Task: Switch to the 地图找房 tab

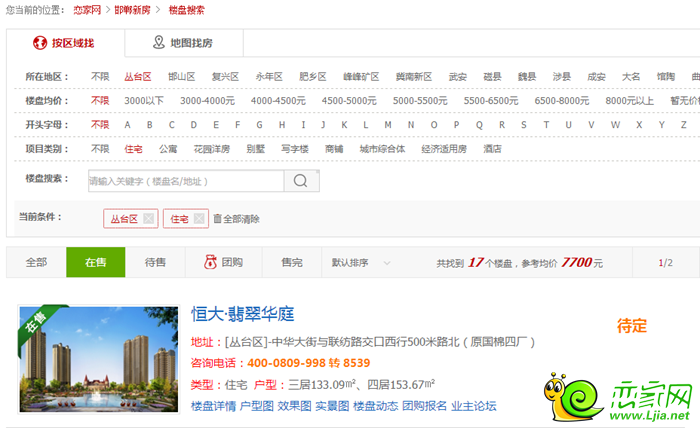Action: tap(184, 43)
